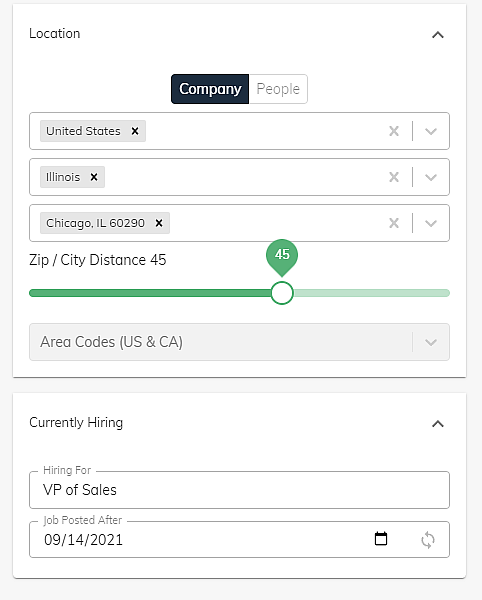The width and height of the screenshot is (482, 600).
Task: Click the Zip / City Distance slider handle
Action: click(x=282, y=293)
